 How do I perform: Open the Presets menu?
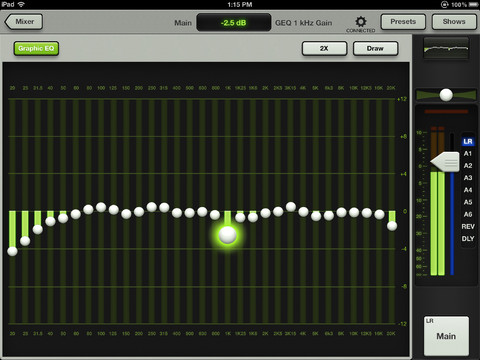403,22
